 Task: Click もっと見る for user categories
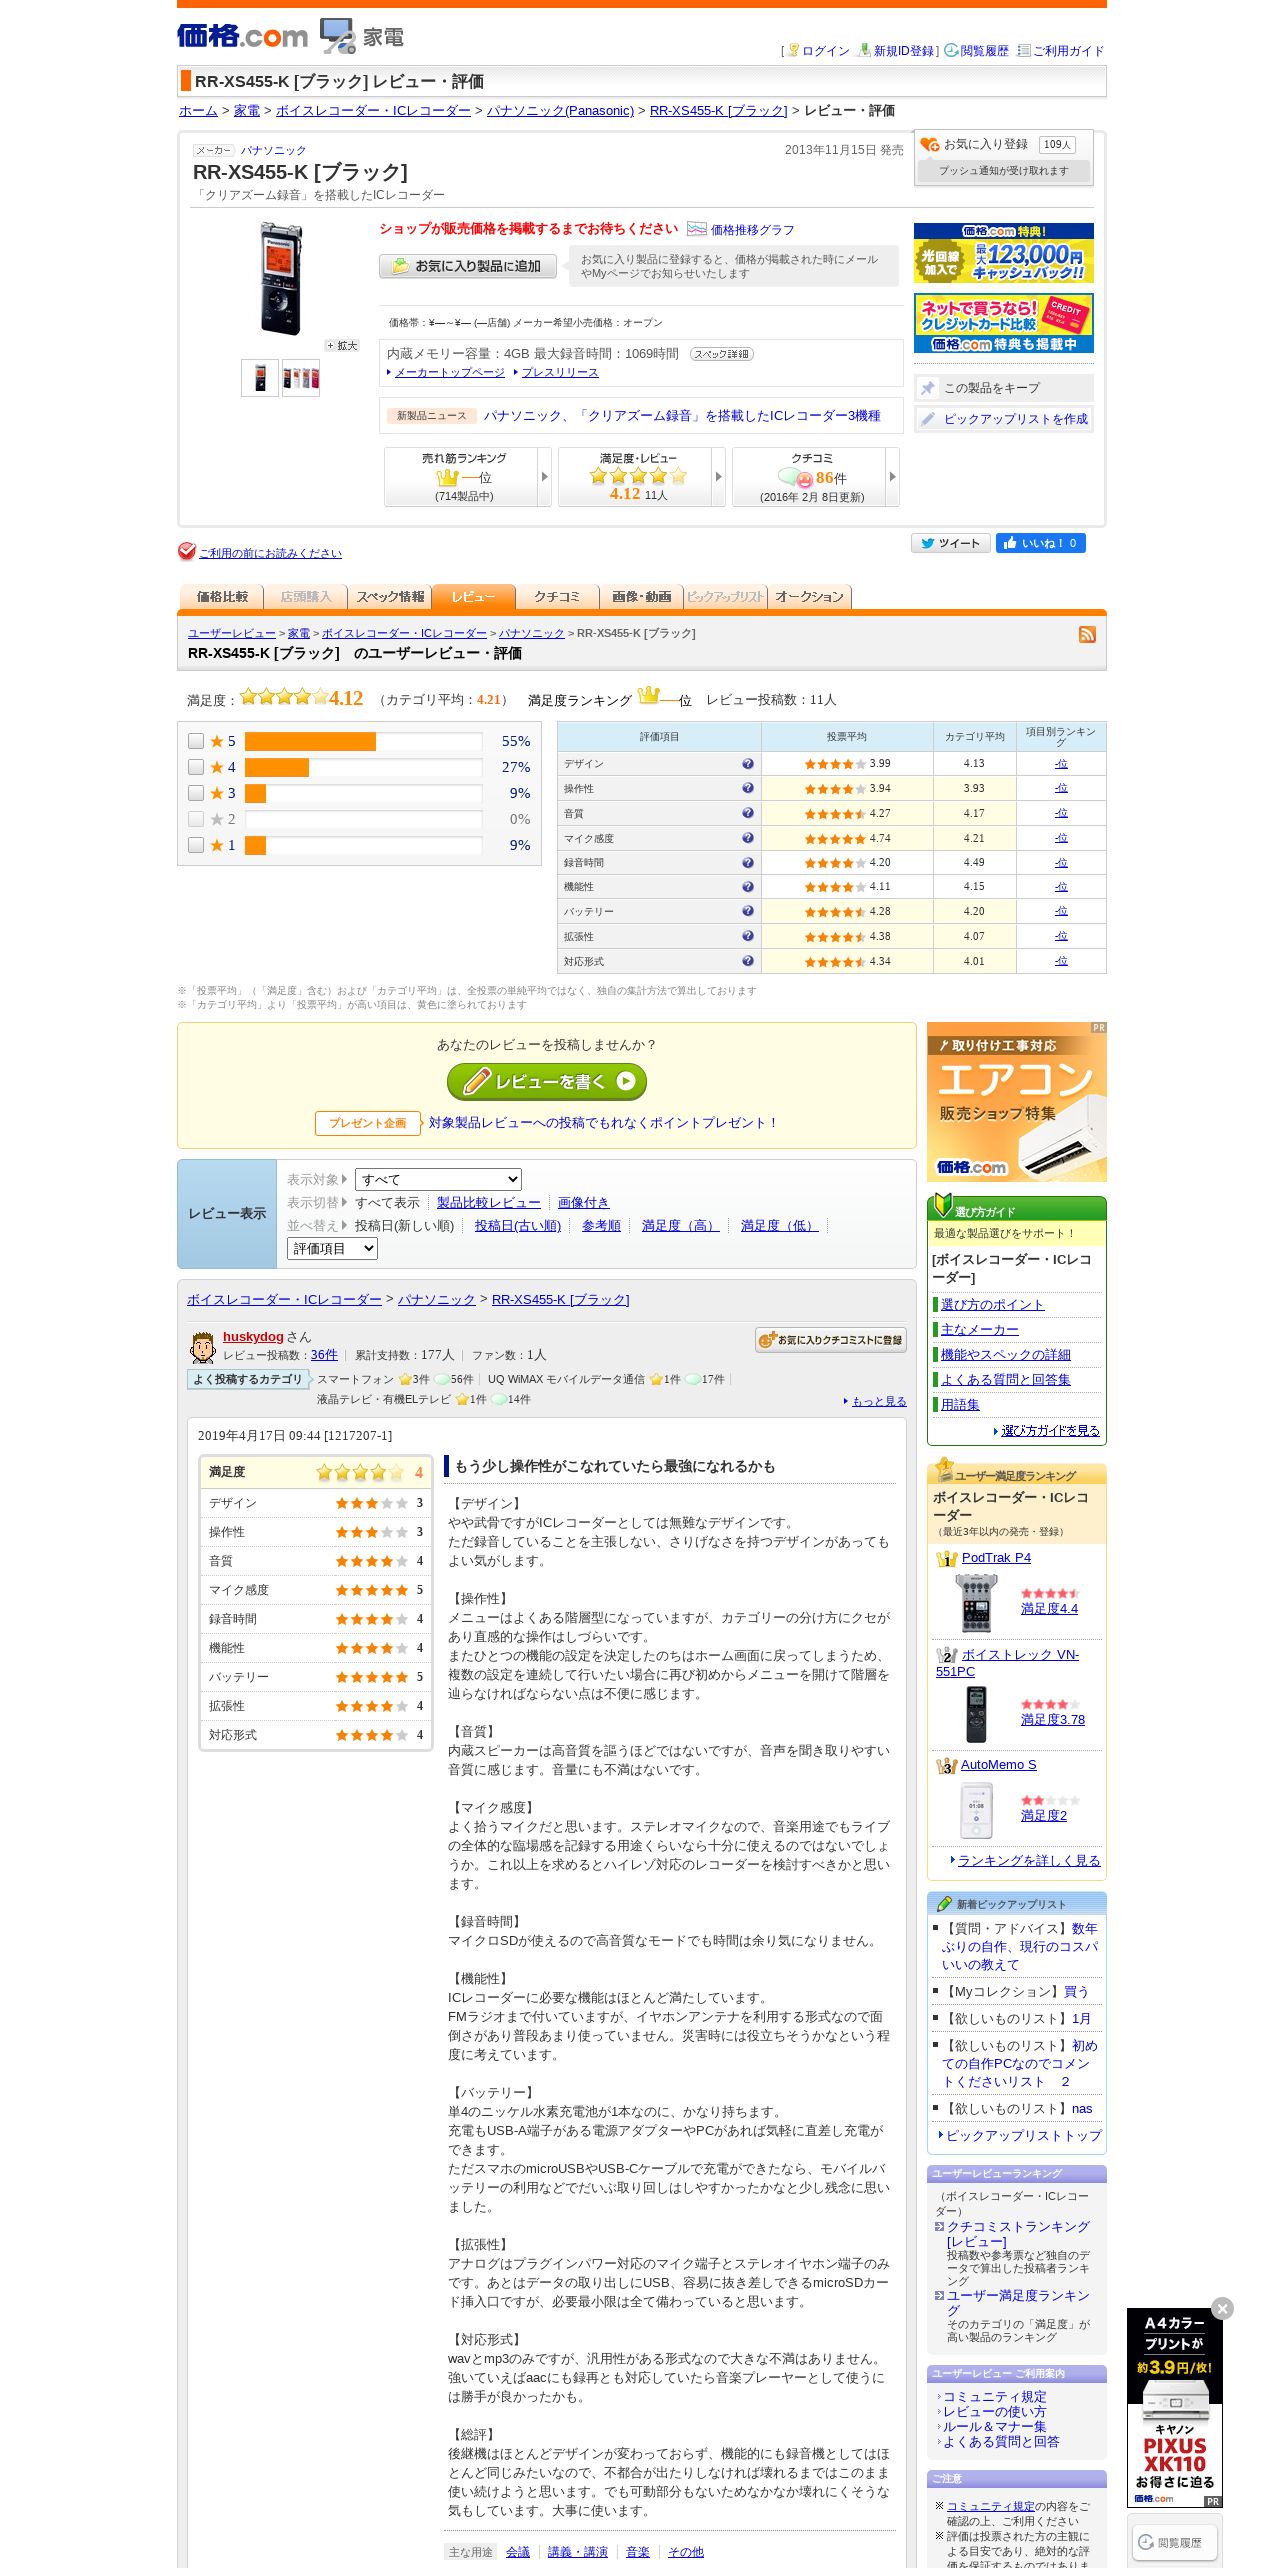point(879,1401)
